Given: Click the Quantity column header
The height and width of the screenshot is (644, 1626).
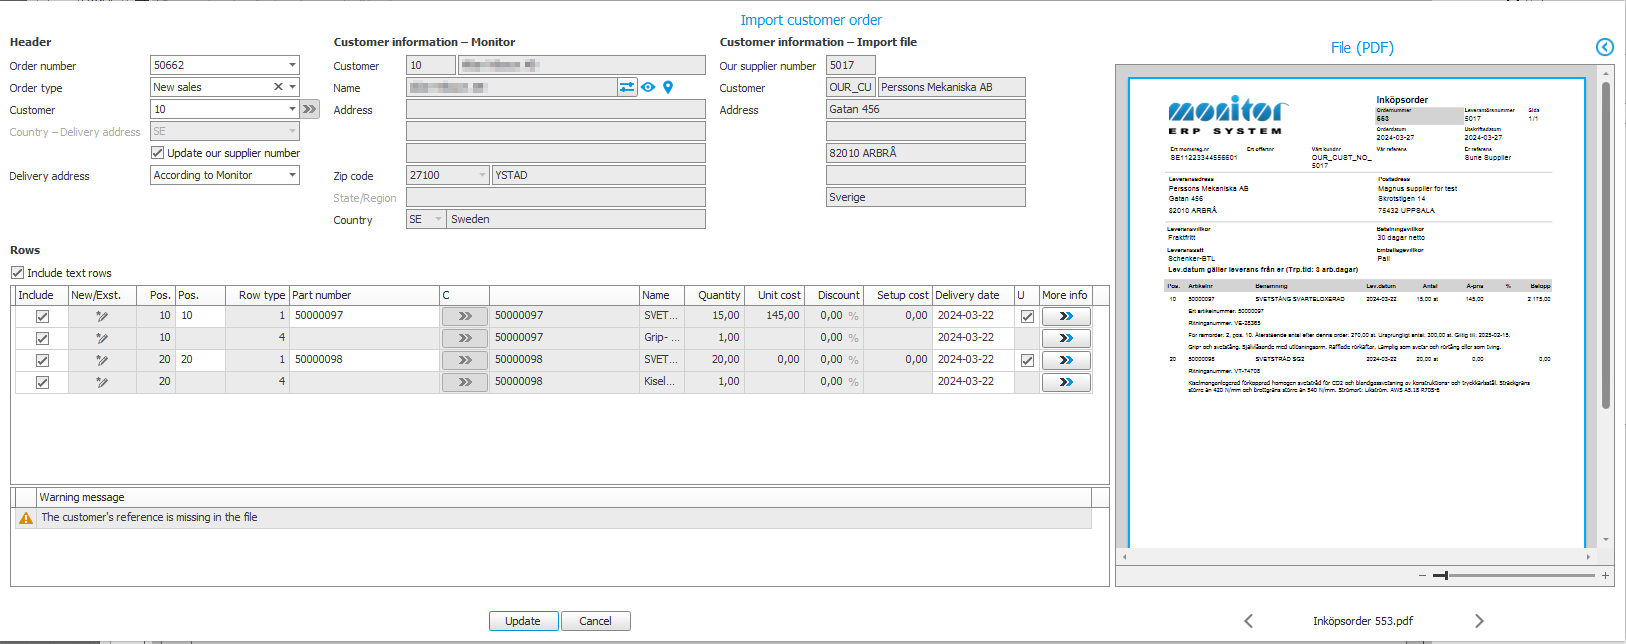Looking at the screenshot, I should click(719, 295).
